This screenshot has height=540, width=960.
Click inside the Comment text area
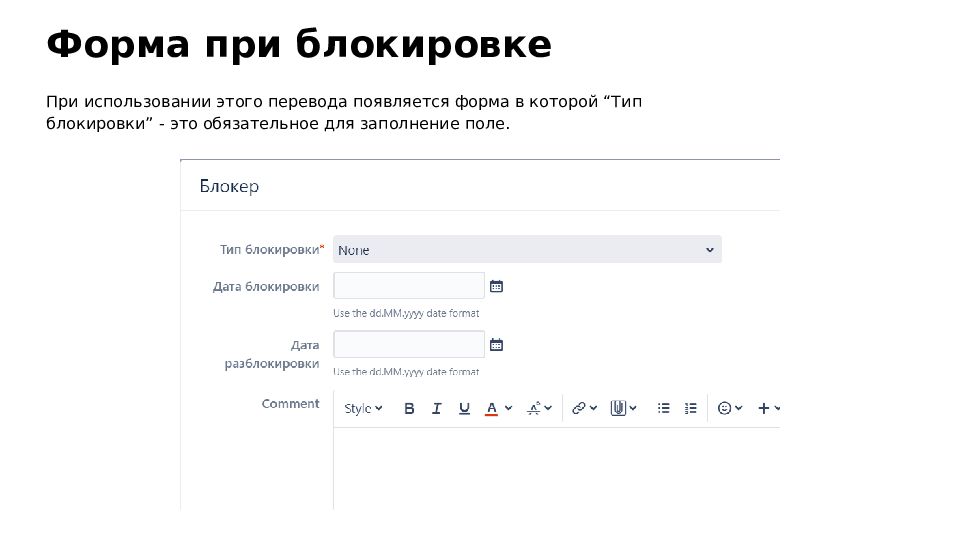(x=555, y=468)
